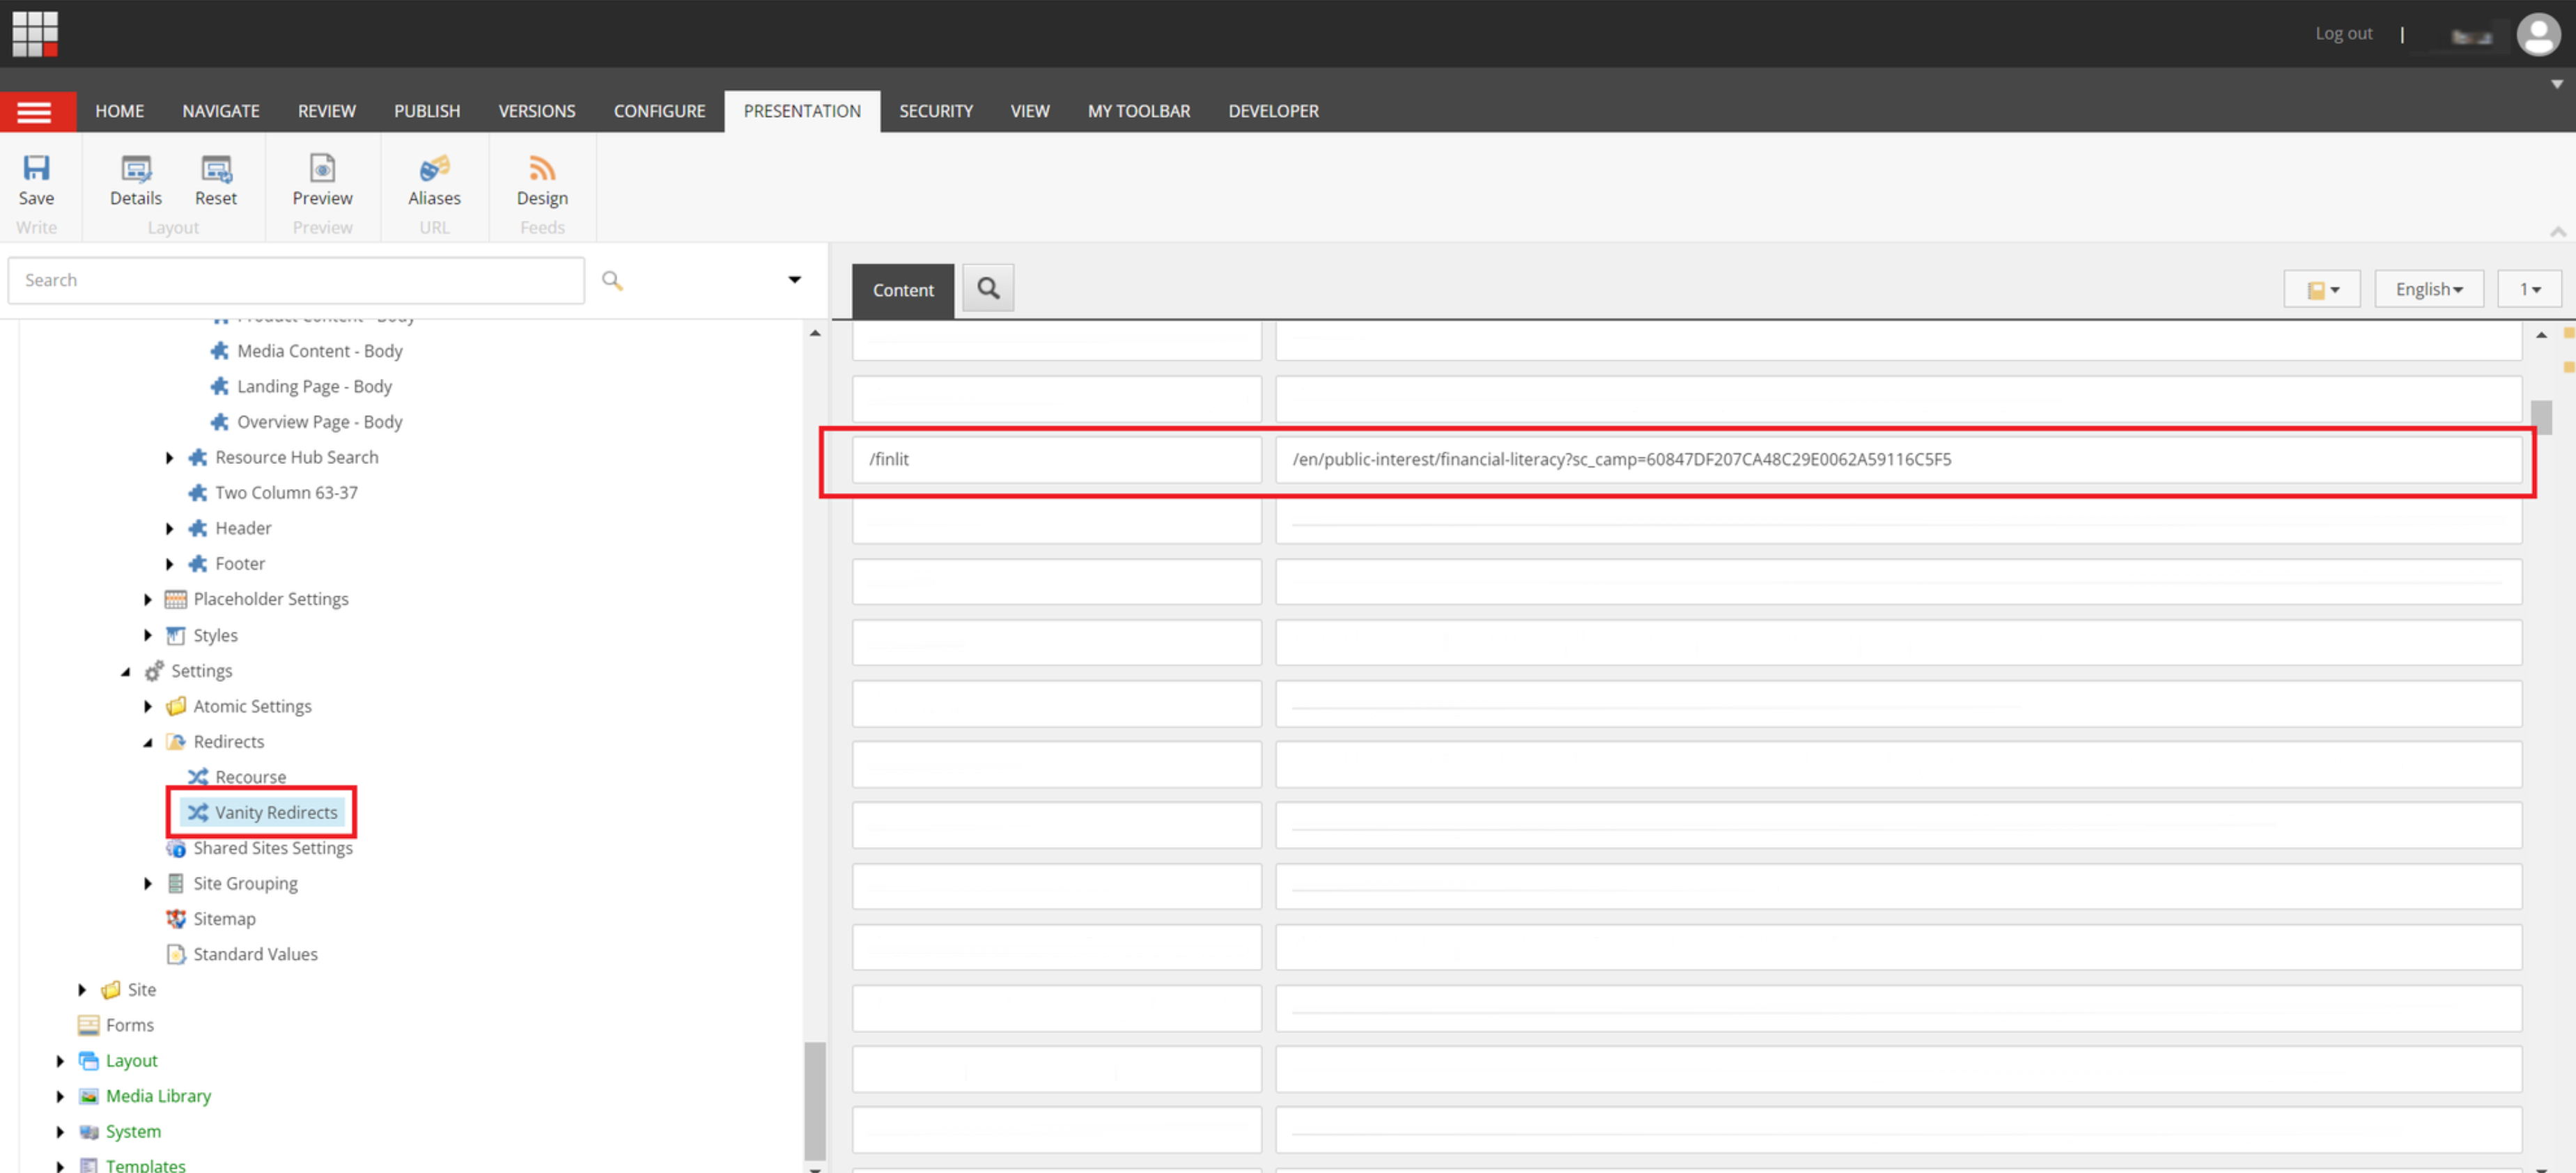Expand the Media Library node
The height and width of the screenshot is (1173, 2576).
[61, 1096]
